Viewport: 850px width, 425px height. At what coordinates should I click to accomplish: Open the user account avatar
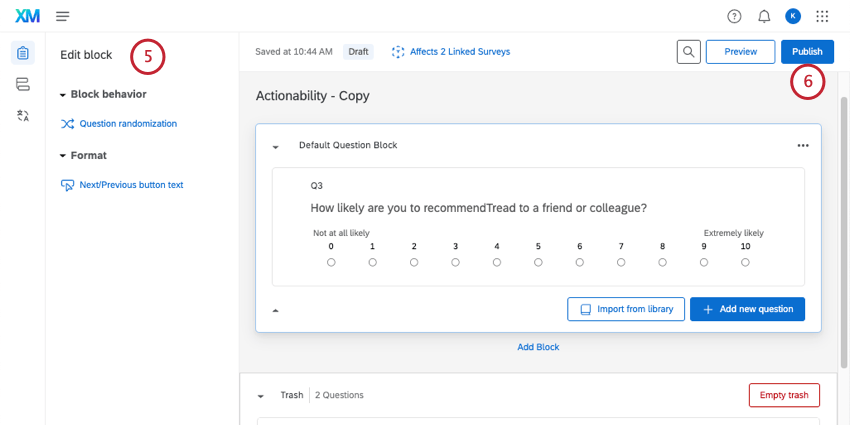coord(793,16)
